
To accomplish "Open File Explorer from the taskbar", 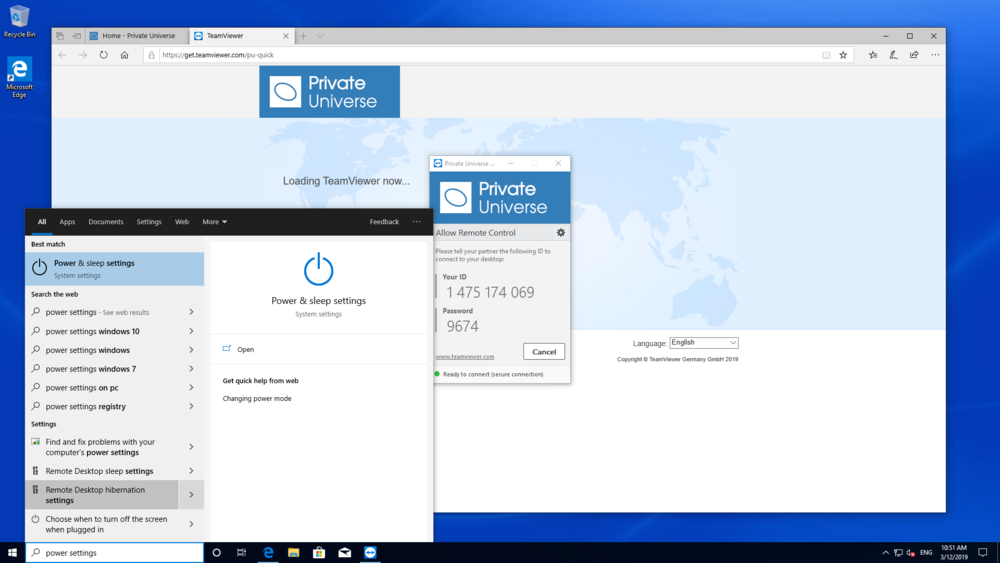I will [x=294, y=552].
